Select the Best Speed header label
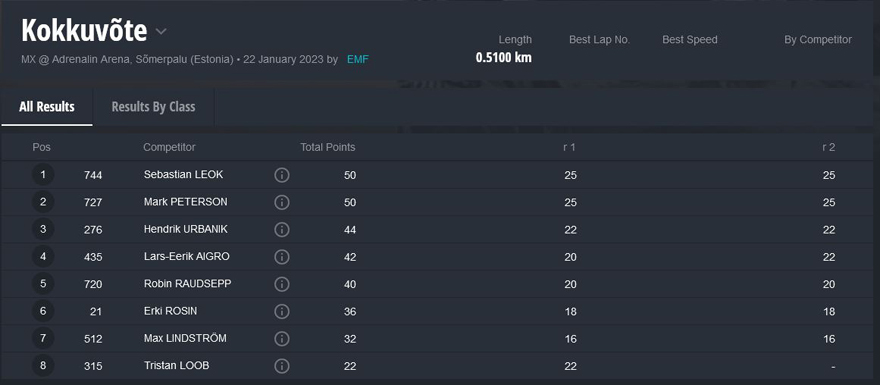The image size is (880, 385). 690,40
